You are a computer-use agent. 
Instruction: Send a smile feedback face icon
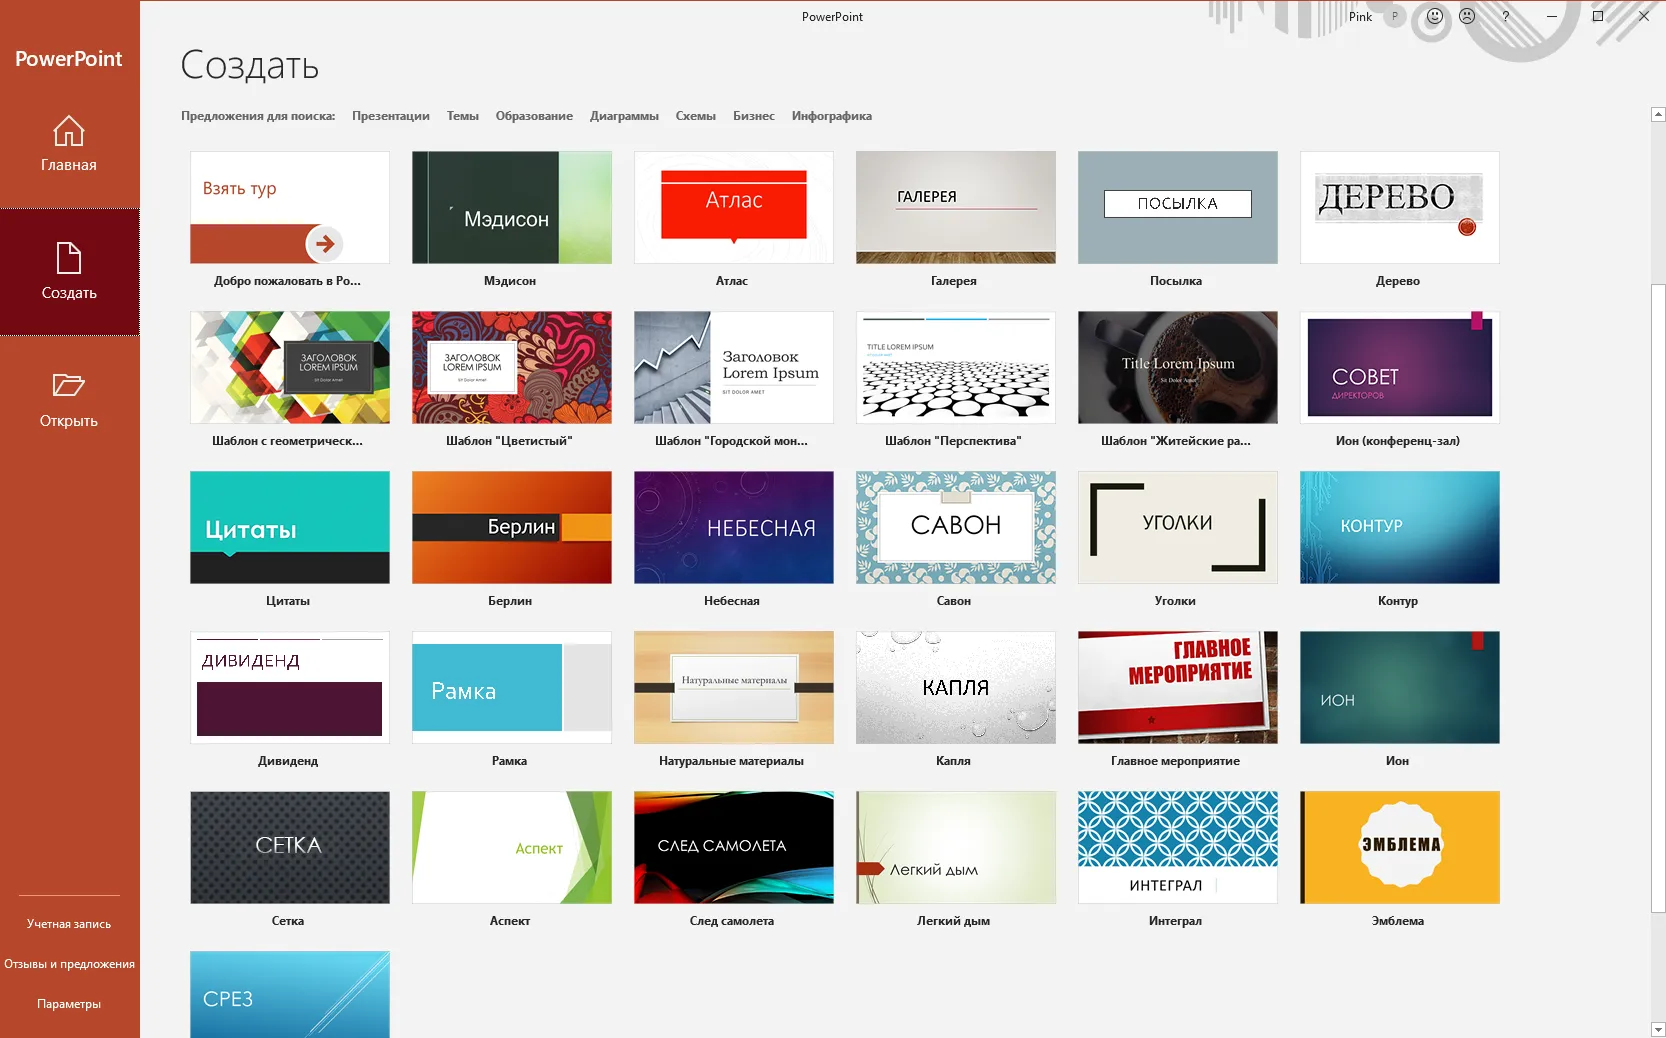pyautogui.click(x=1435, y=16)
